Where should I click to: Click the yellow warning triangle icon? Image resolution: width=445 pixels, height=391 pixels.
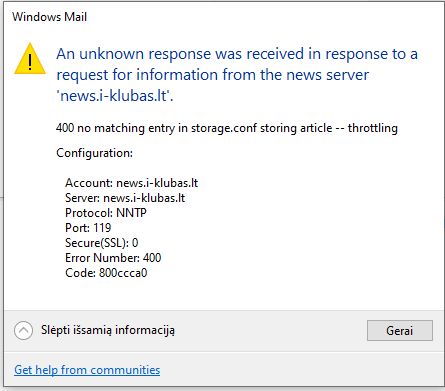pos(30,59)
